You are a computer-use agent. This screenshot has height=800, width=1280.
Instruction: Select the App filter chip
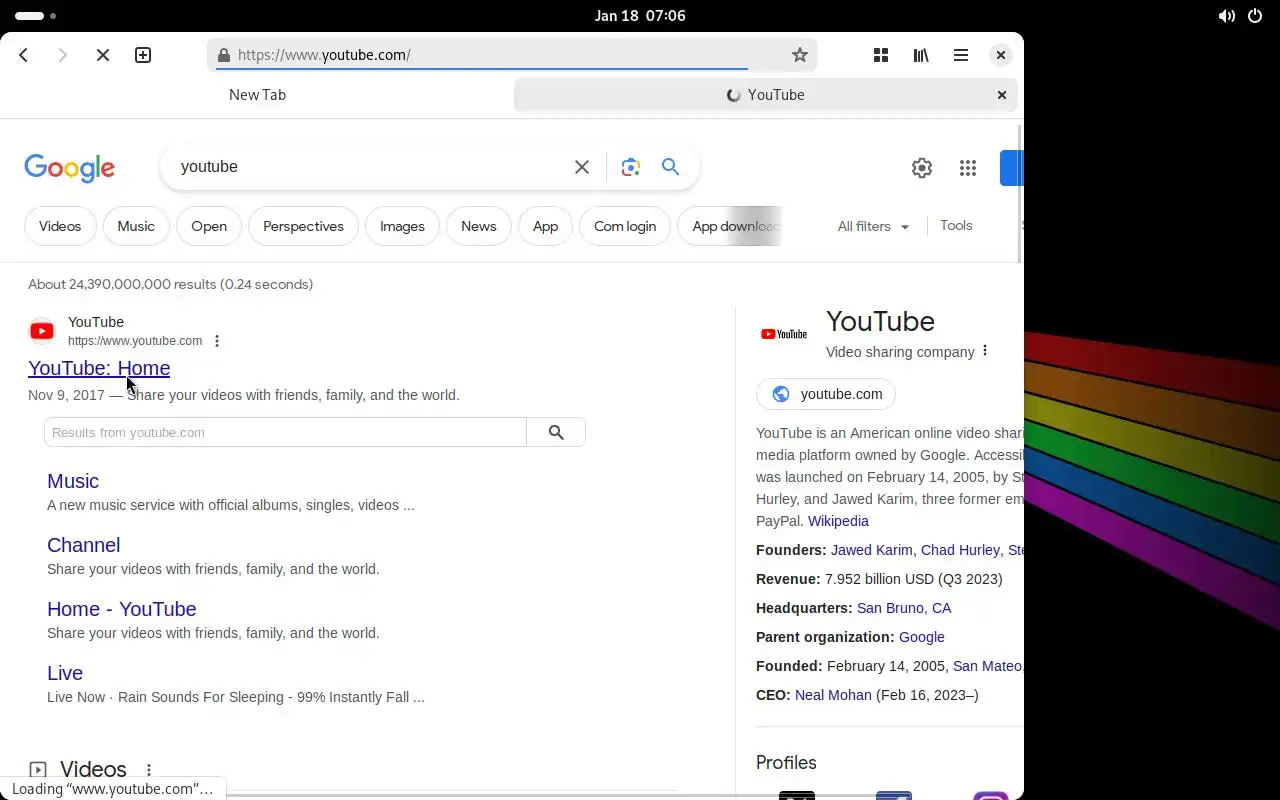point(545,226)
